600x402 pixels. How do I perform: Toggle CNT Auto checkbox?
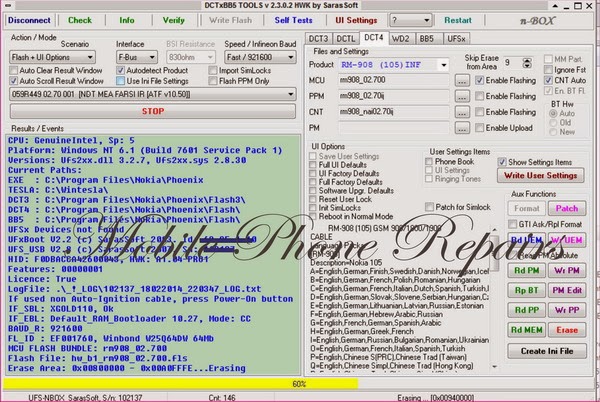(x=548, y=80)
